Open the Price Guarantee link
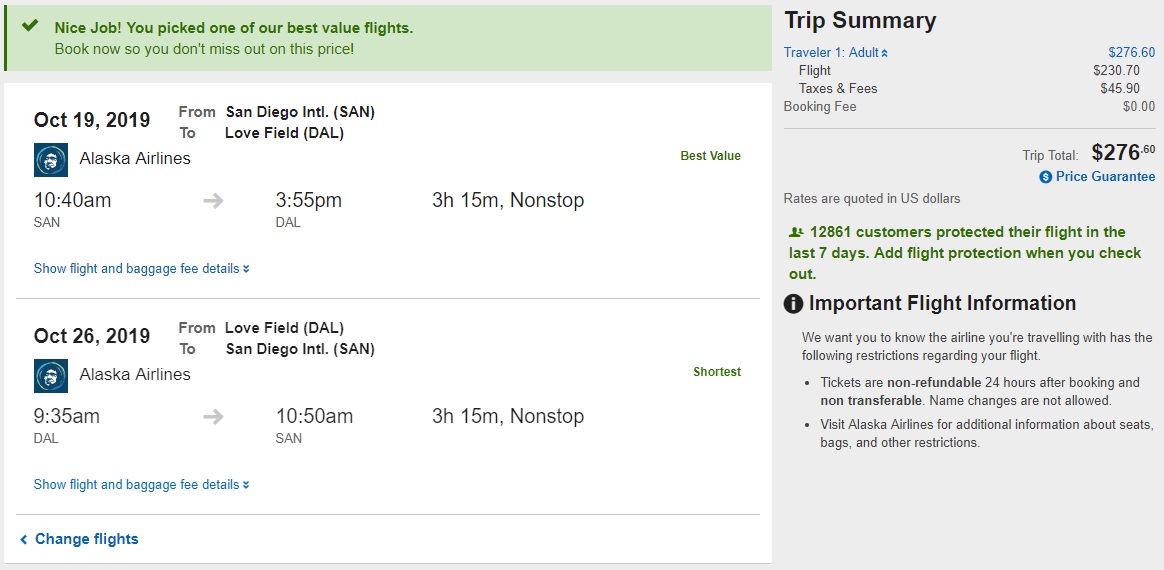The height and width of the screenshot is (570, 1164). pos(1105,177)
